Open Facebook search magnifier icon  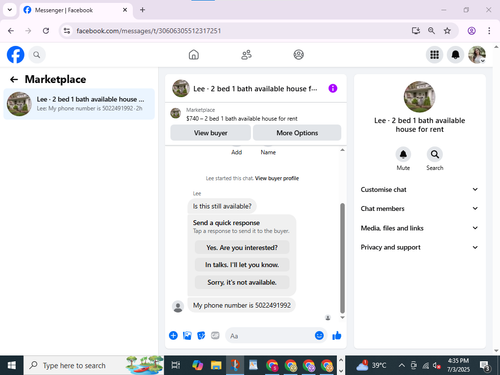(x=37, y=55)
